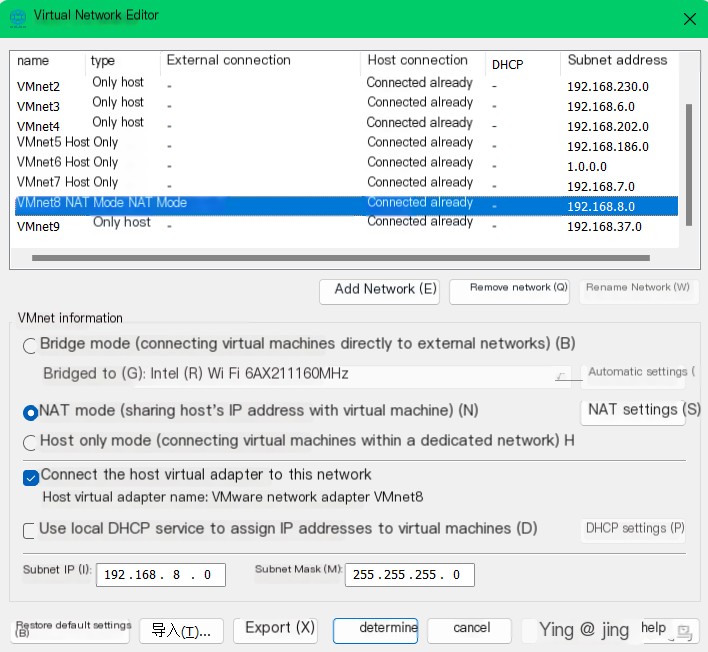The width and height of the screenshot is (708, 652).
Task: Click subnet address 192.168.7.0
Action: 601,186
